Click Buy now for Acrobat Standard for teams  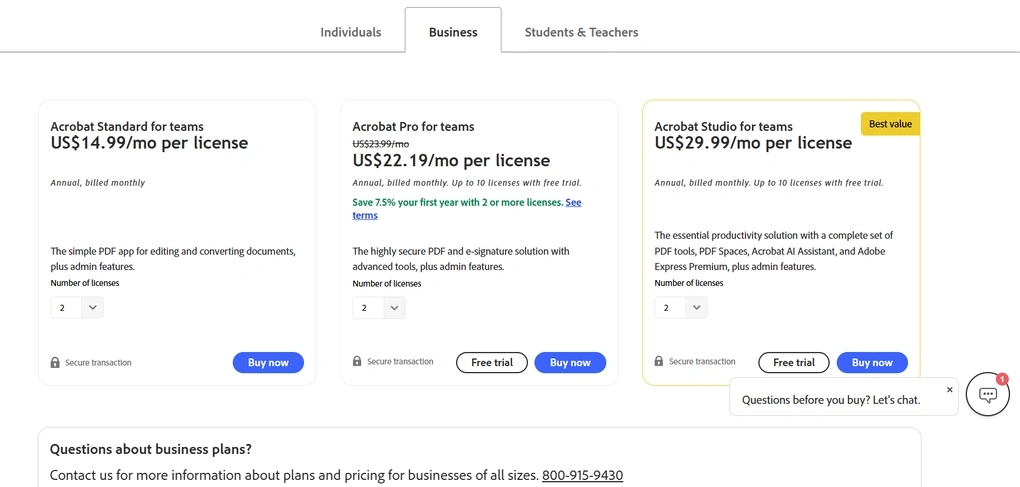coord(268,363)
